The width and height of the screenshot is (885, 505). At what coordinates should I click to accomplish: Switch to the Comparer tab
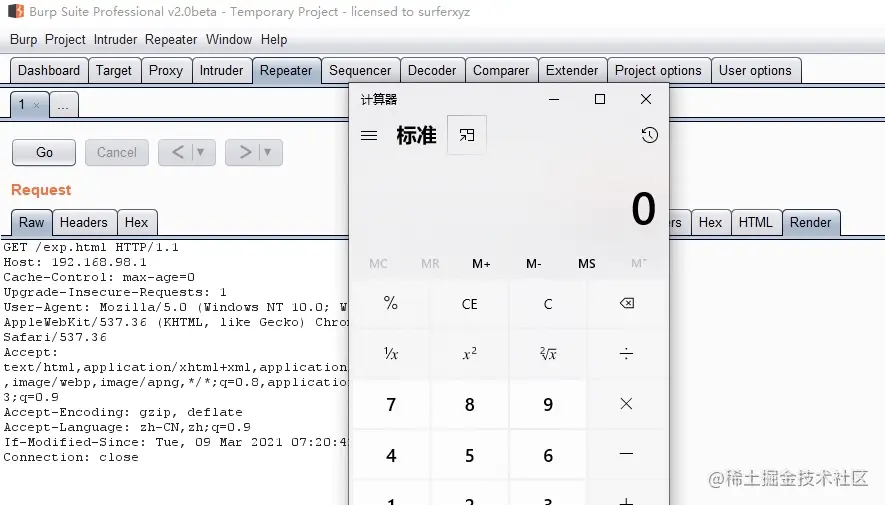pos(501,71)
